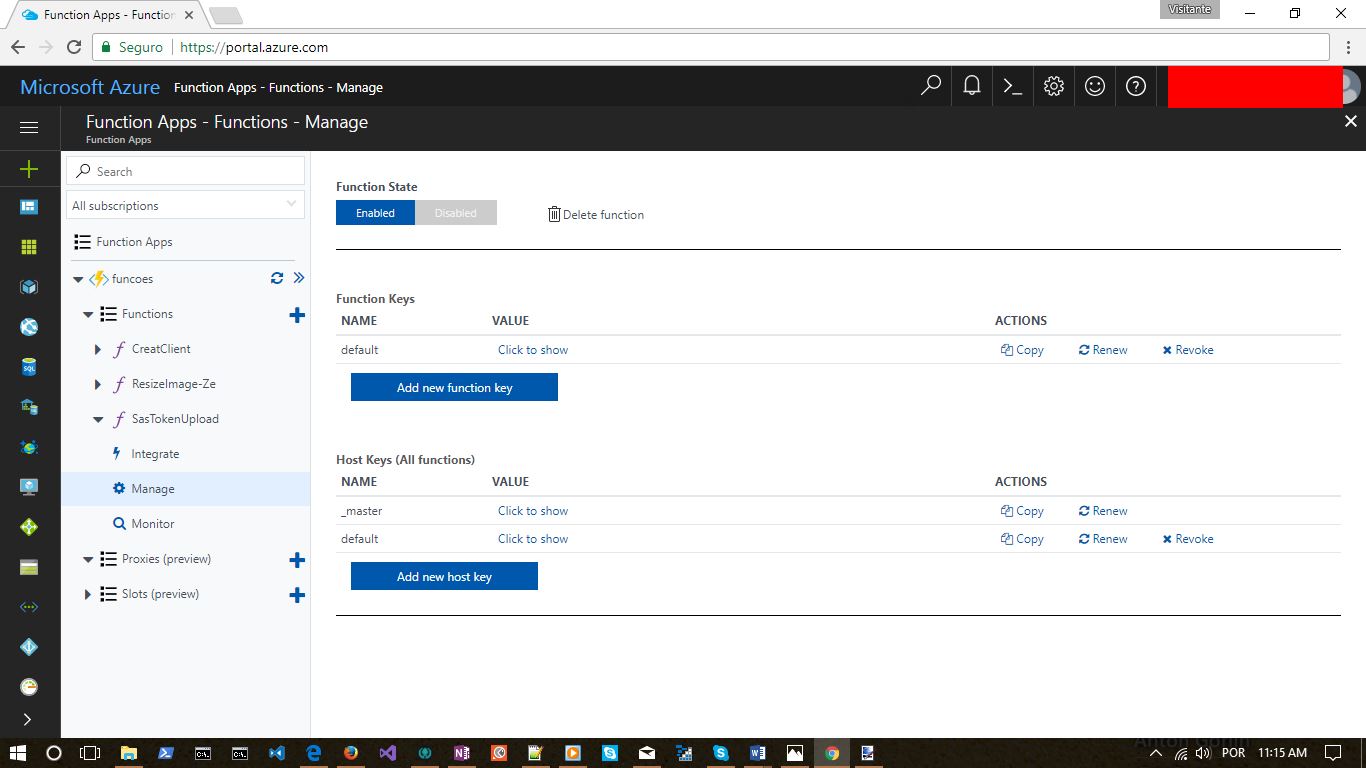Collapse the Proxies (preview) node
Screen dimensions: 1366x768
88,560
